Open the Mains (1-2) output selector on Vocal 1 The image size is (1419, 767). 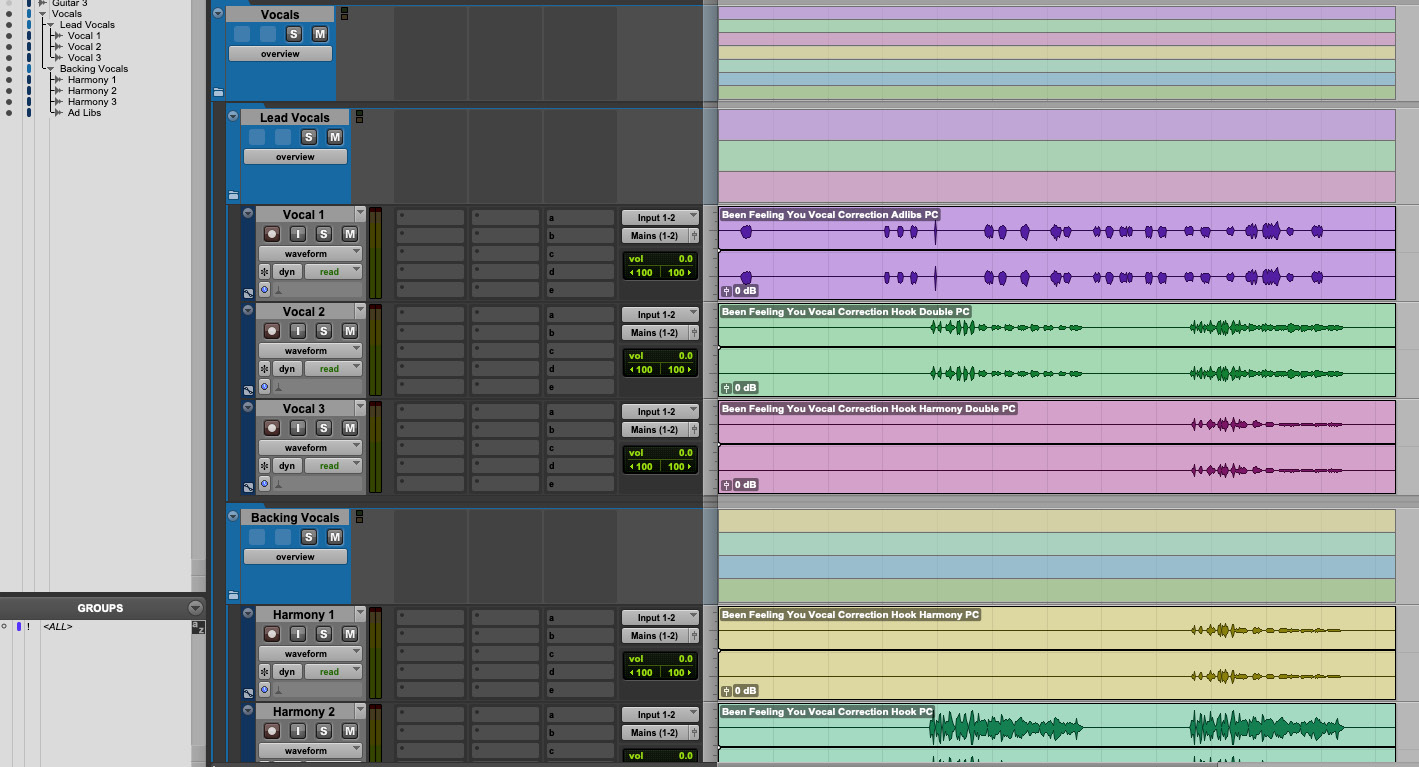coord(654,236)
